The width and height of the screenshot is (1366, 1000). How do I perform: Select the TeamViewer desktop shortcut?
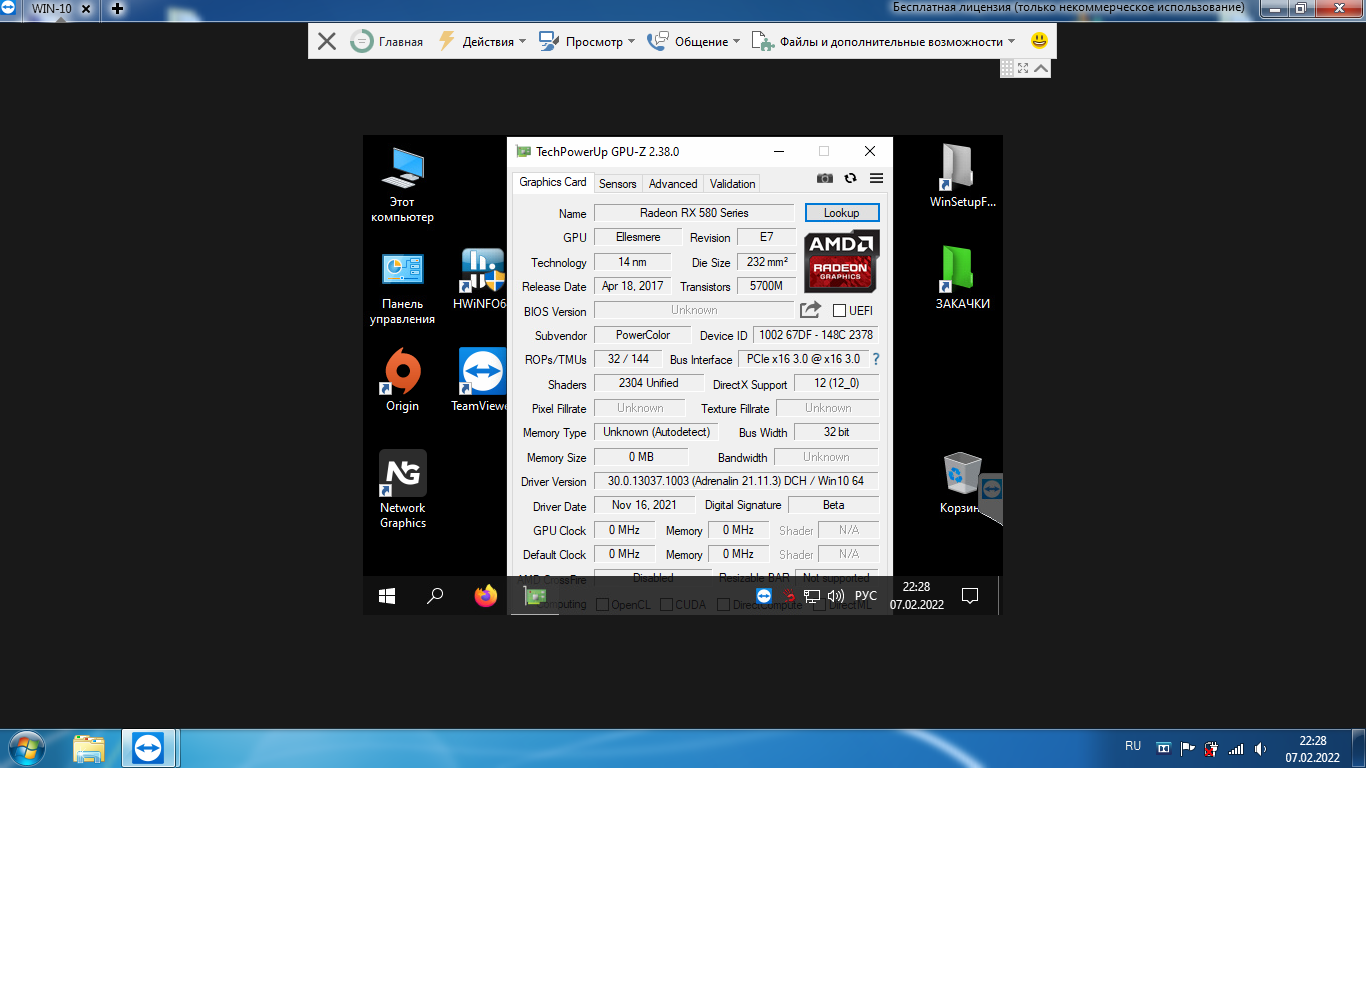click(x=480, y=380)
